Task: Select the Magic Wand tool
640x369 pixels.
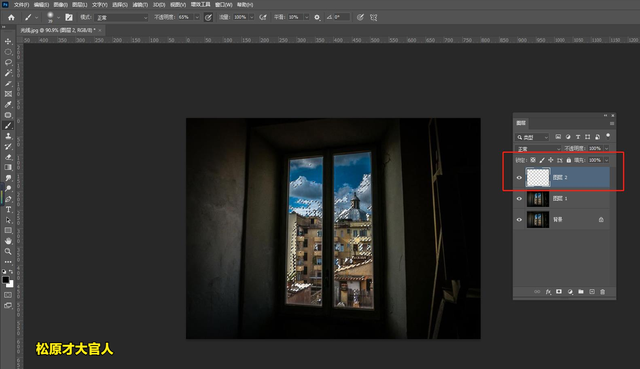Action: click(x=8, y=73)
